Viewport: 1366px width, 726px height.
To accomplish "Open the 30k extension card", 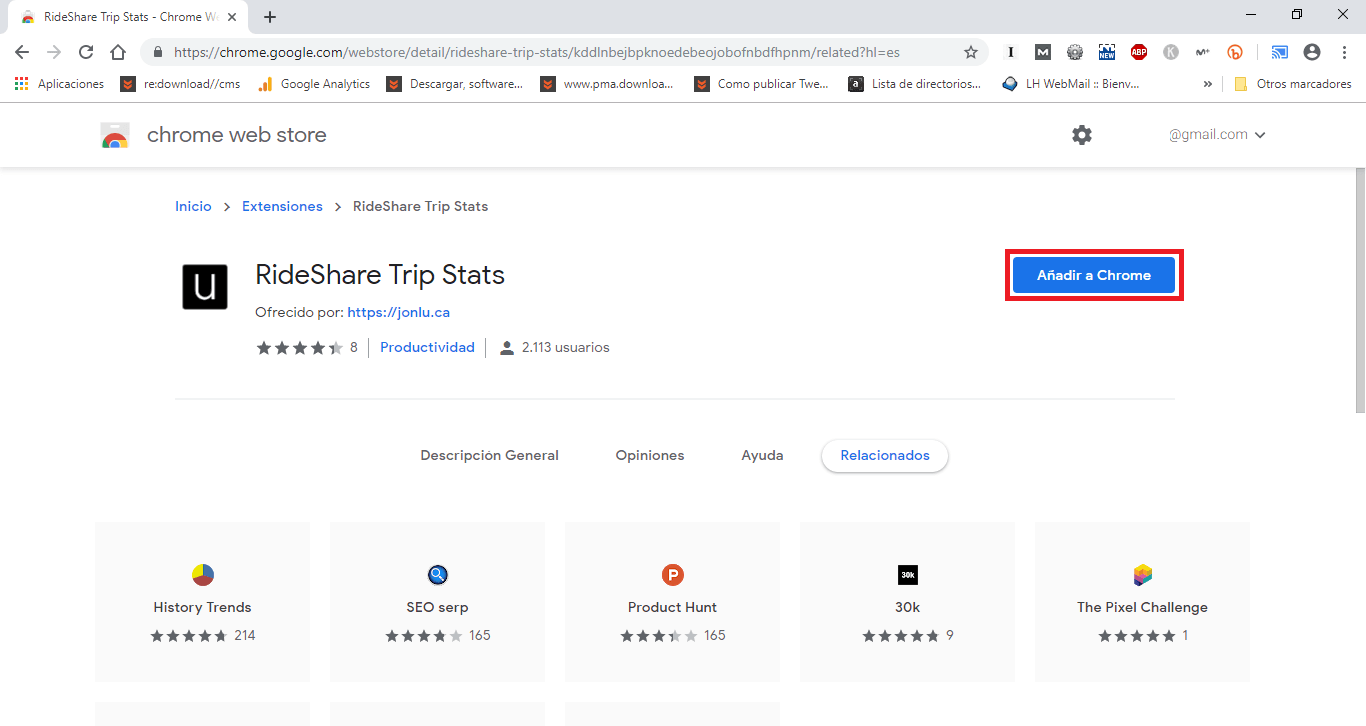I will click(907, 602).
